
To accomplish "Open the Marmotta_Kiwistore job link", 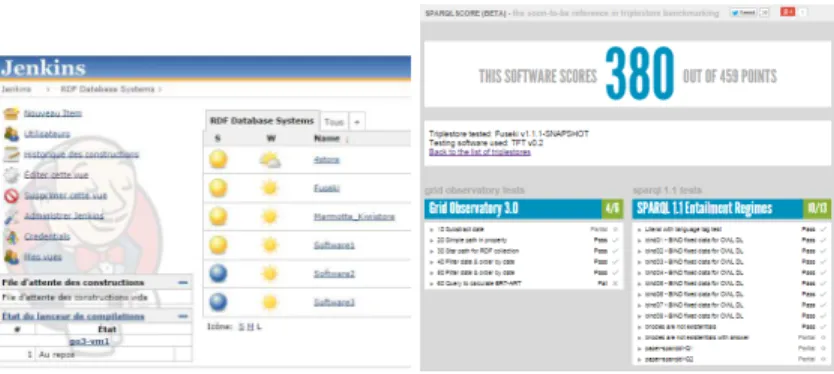I will point(354,217).
